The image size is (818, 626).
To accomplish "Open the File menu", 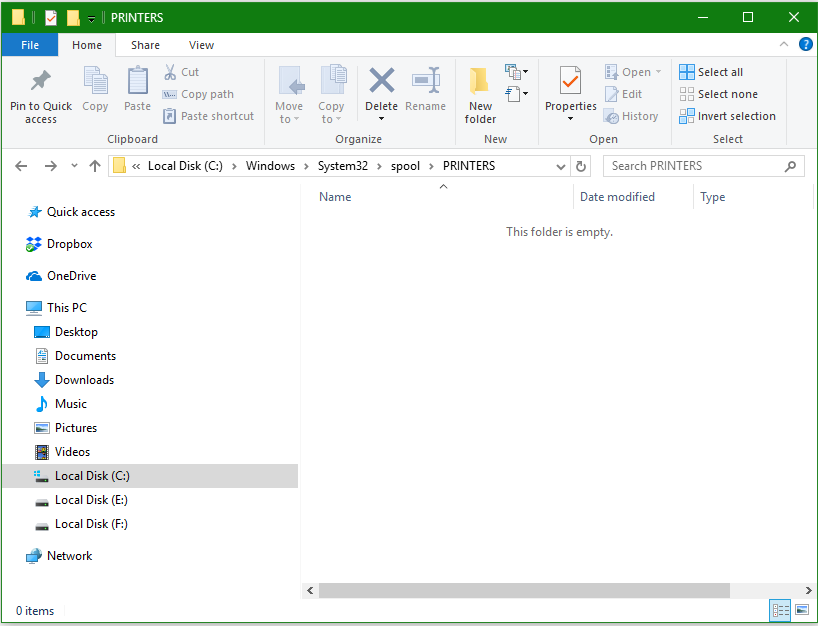I will [x=30, y=45].
